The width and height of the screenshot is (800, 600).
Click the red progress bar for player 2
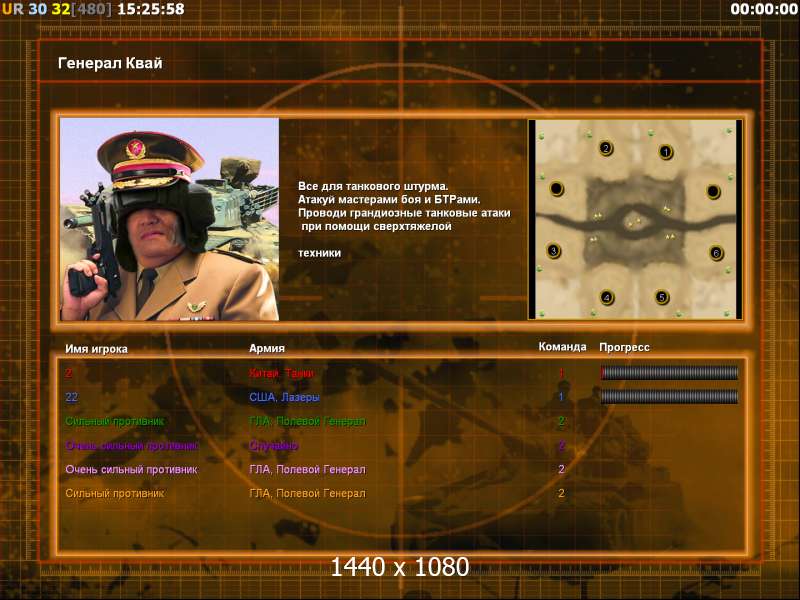click(x=669, y=373)
